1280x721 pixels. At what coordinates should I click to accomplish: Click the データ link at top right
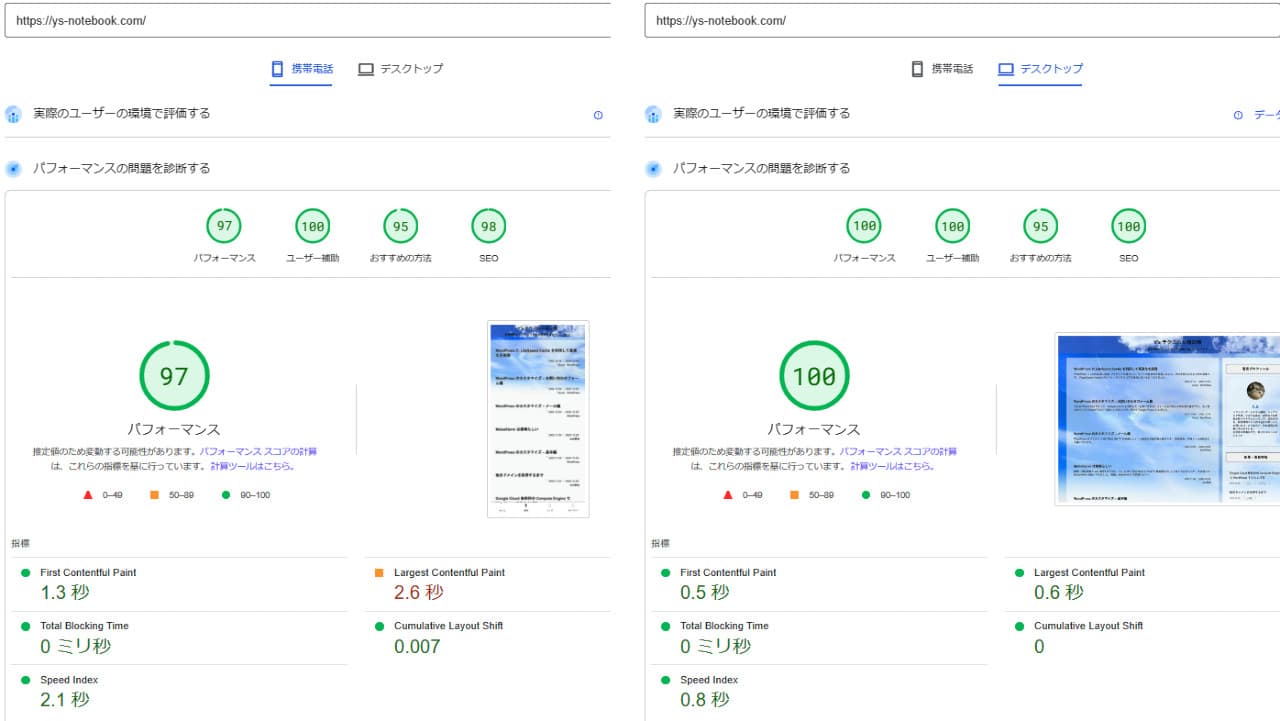1267,115
